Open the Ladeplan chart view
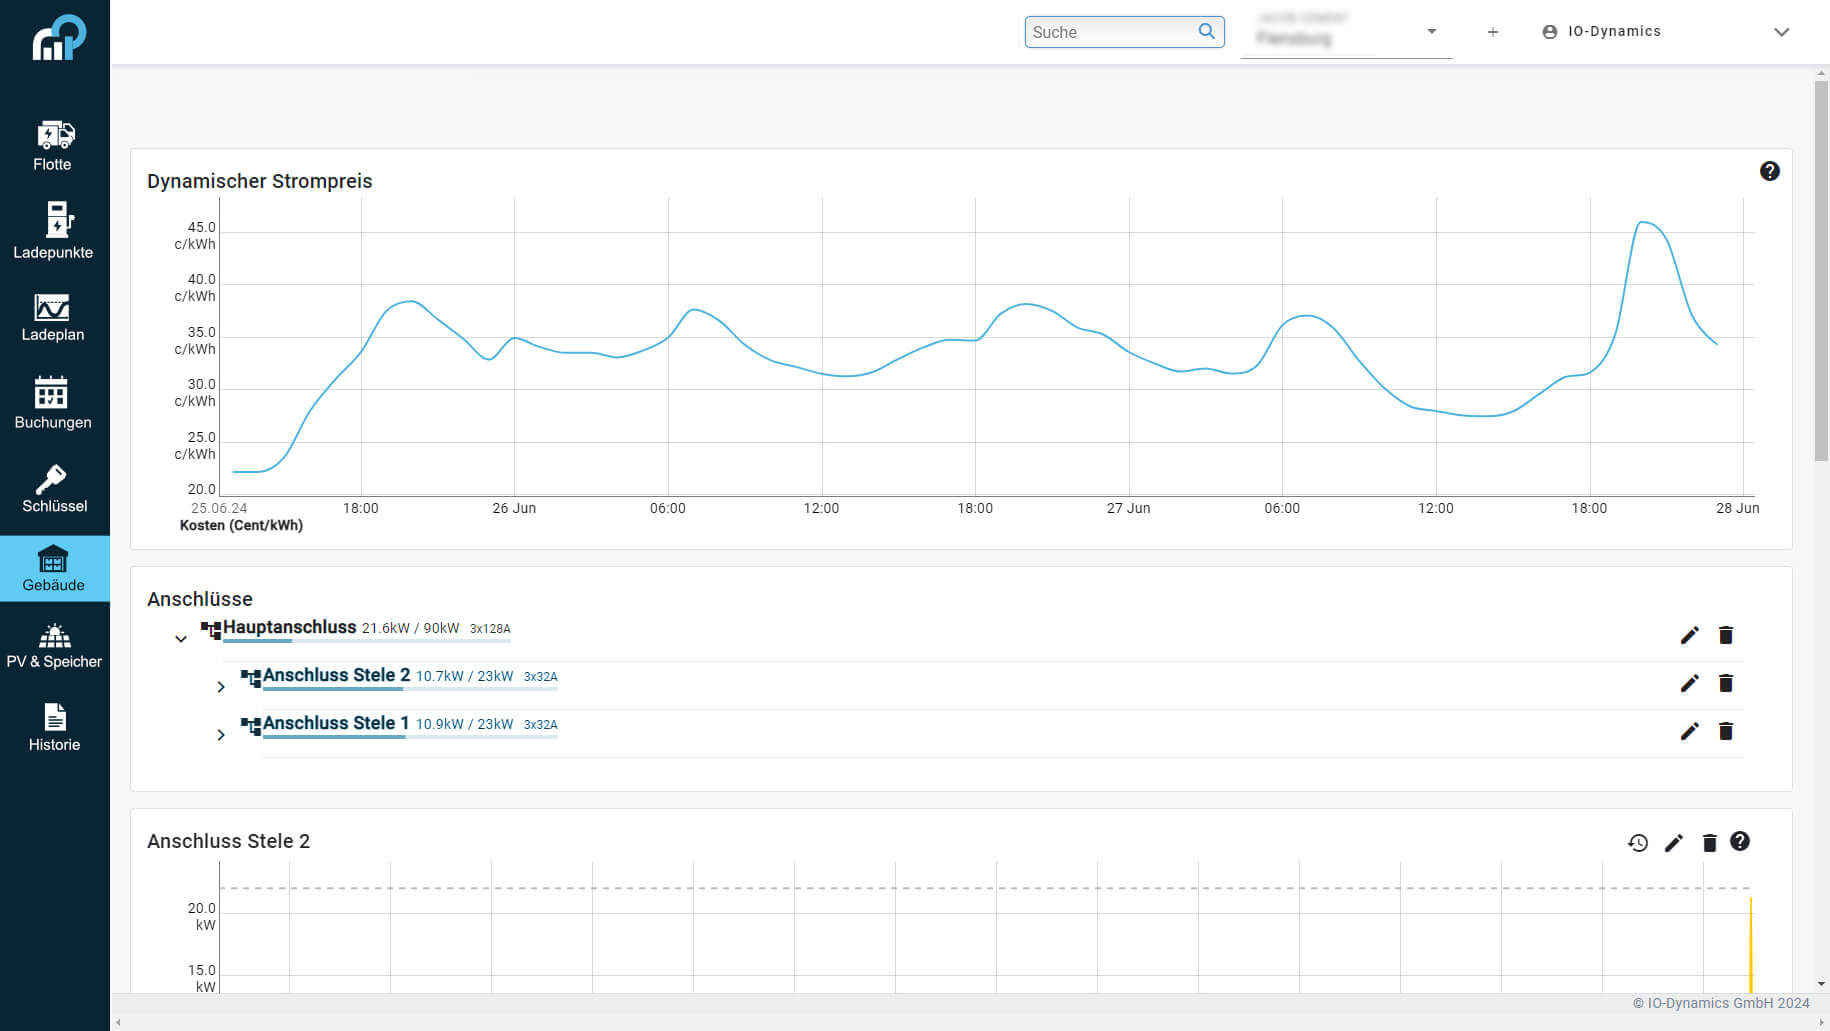Viewport: 1830px width, 1031px height. click(x=54, y=318)
